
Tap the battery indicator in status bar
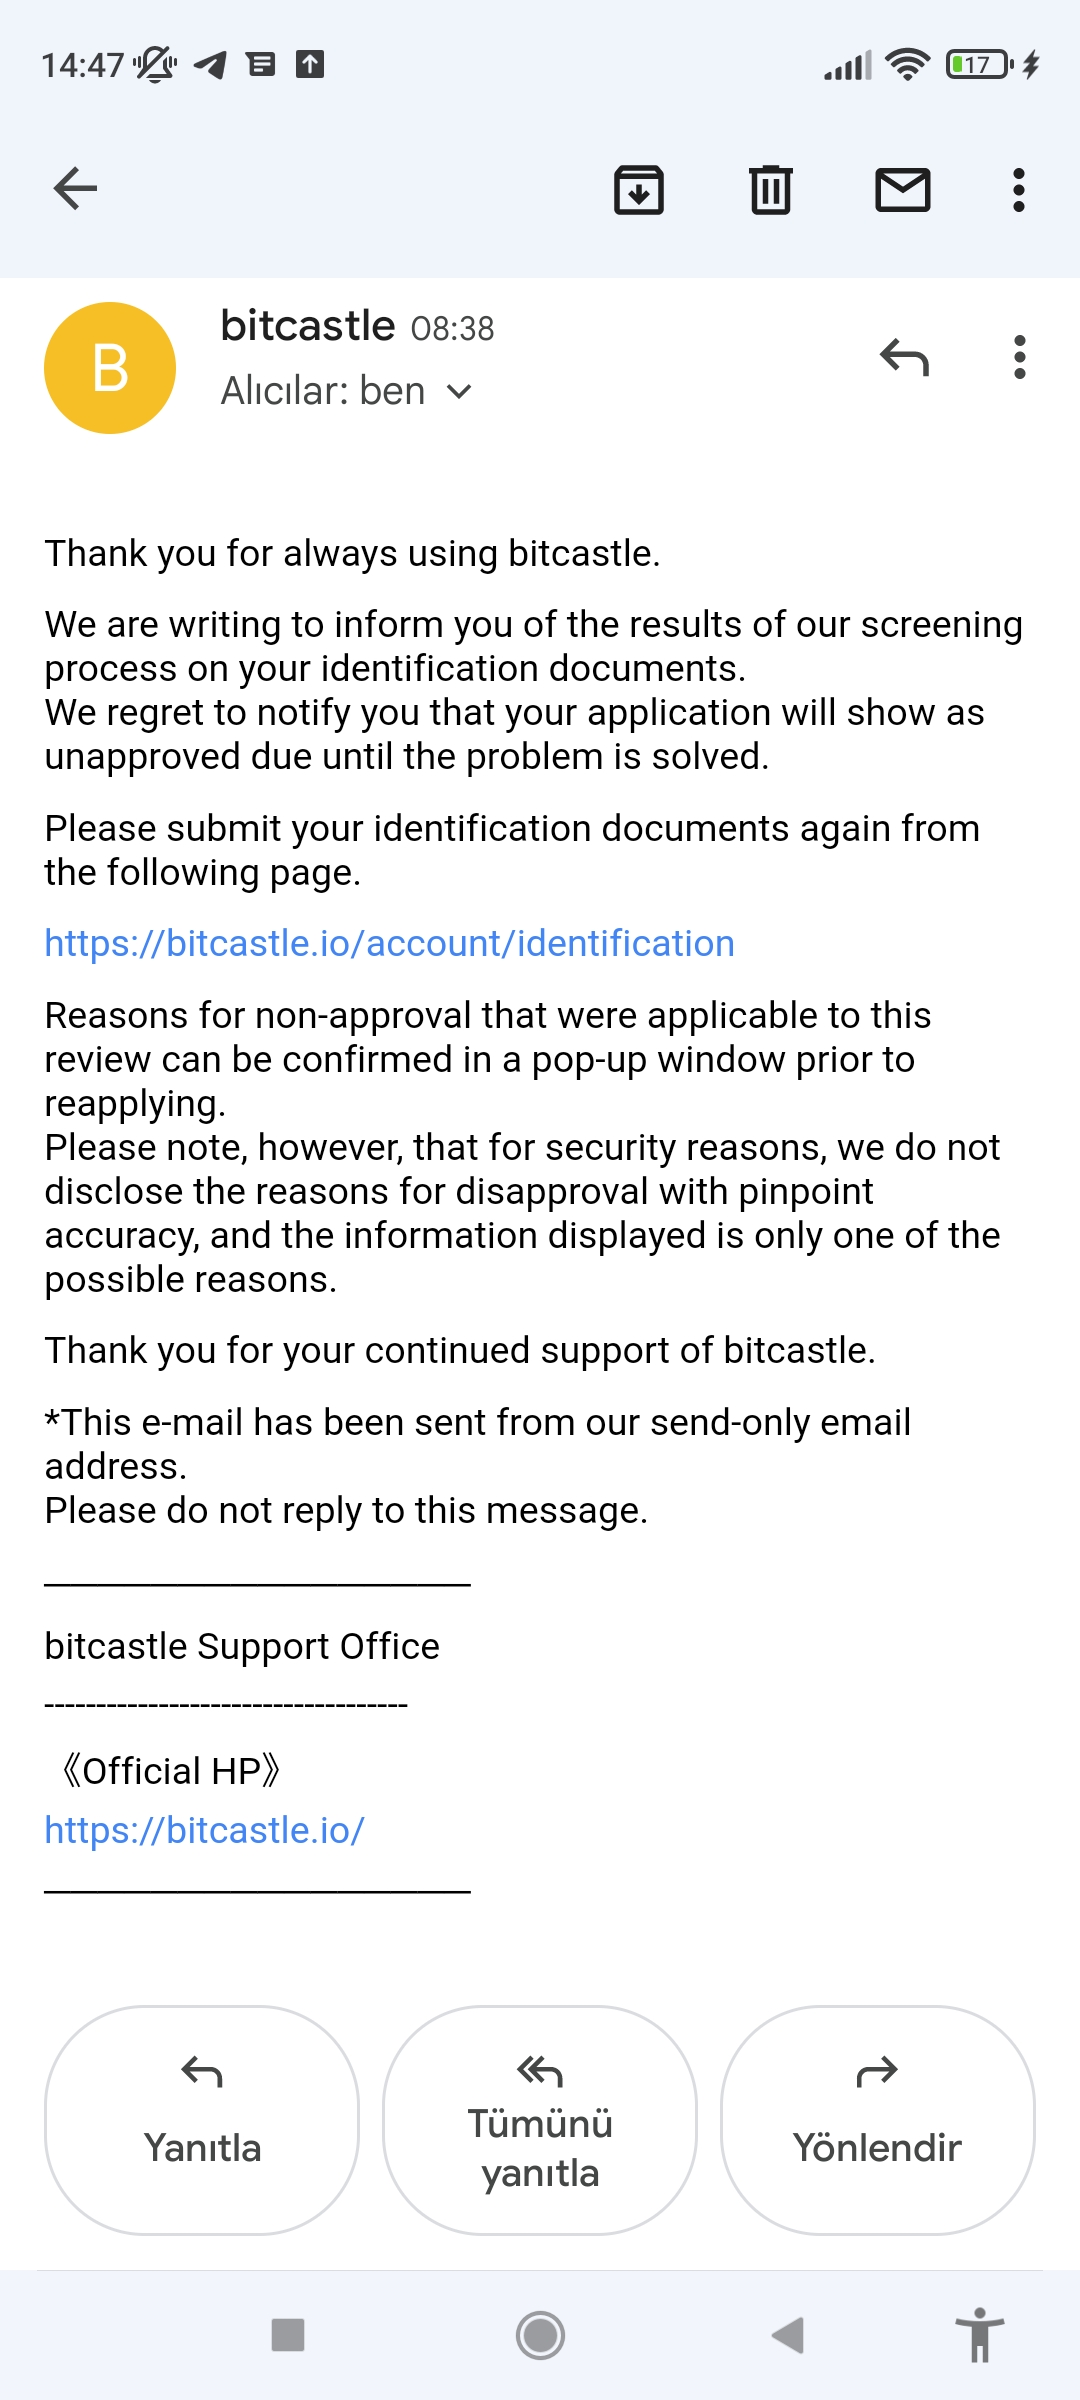click(x=979, y=65)
